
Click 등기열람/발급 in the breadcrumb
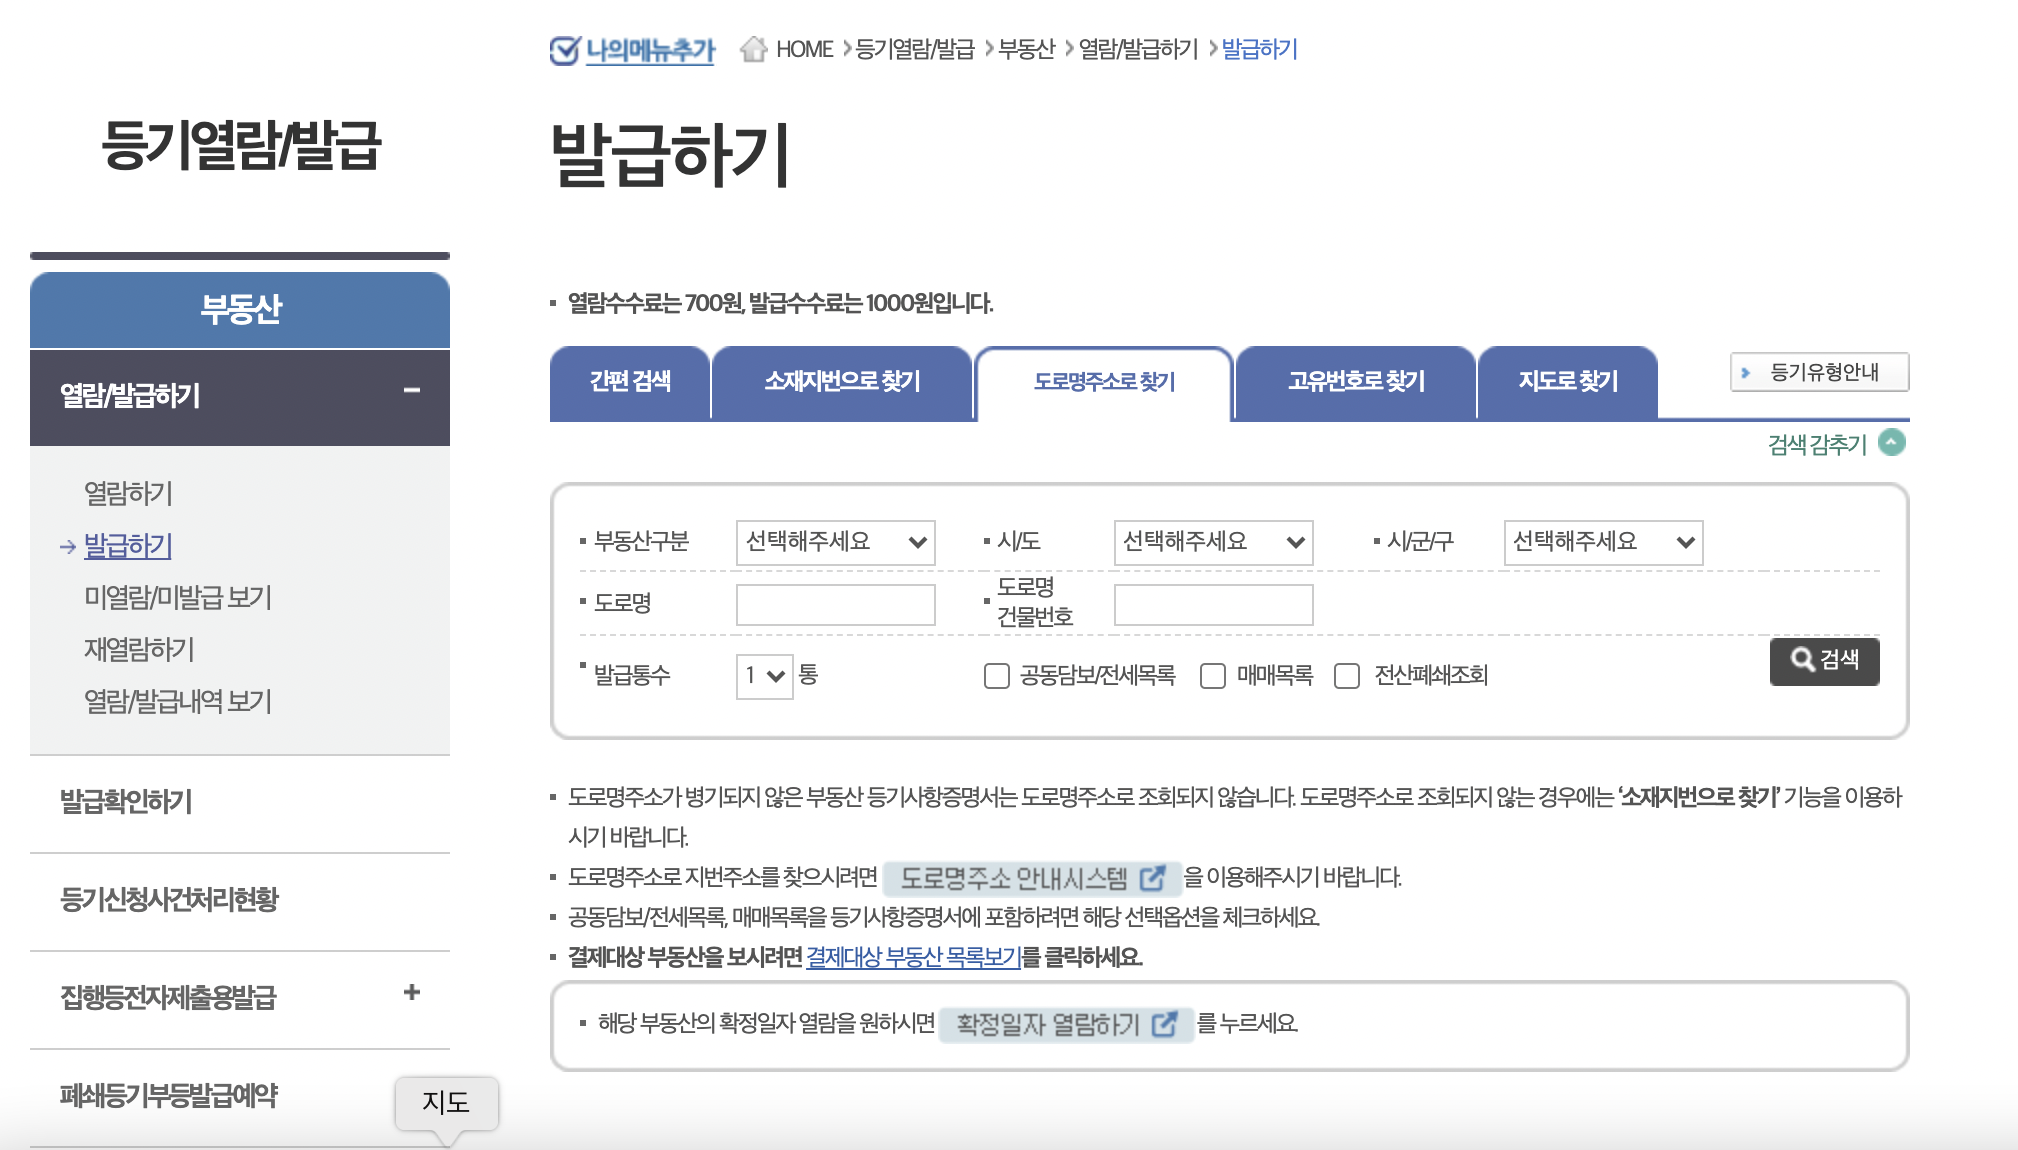pos(915,49)
